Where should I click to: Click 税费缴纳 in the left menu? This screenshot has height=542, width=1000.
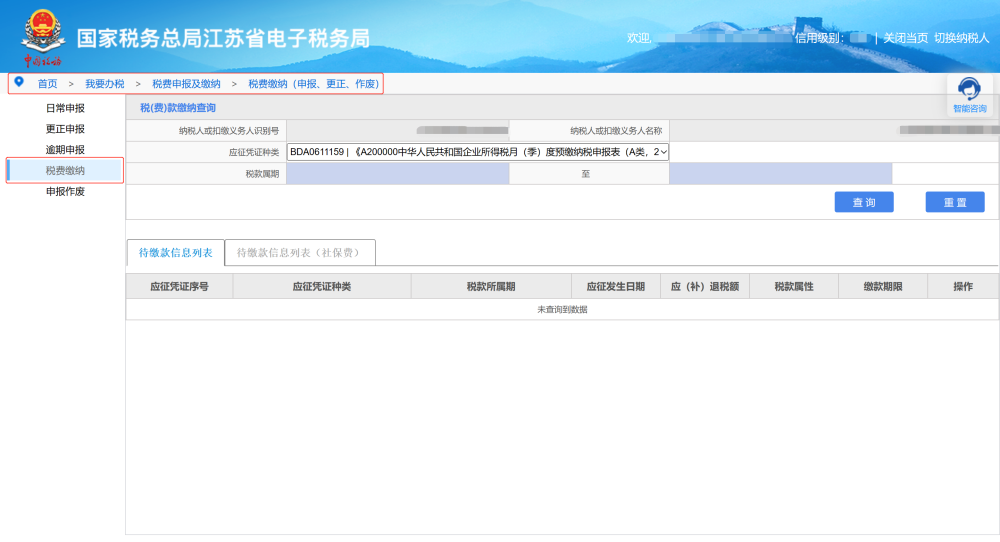[65, 171]
